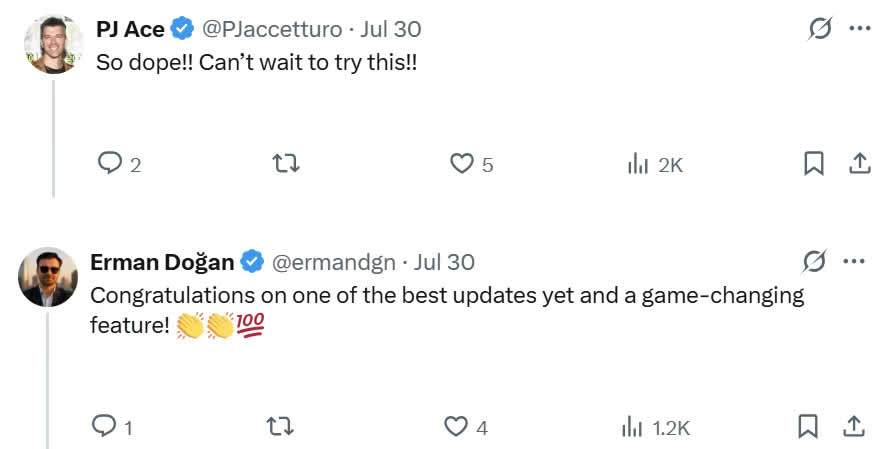Open Erman Doğan's profile picture
The width and height of the screenshot is (890, 449).
48,277
